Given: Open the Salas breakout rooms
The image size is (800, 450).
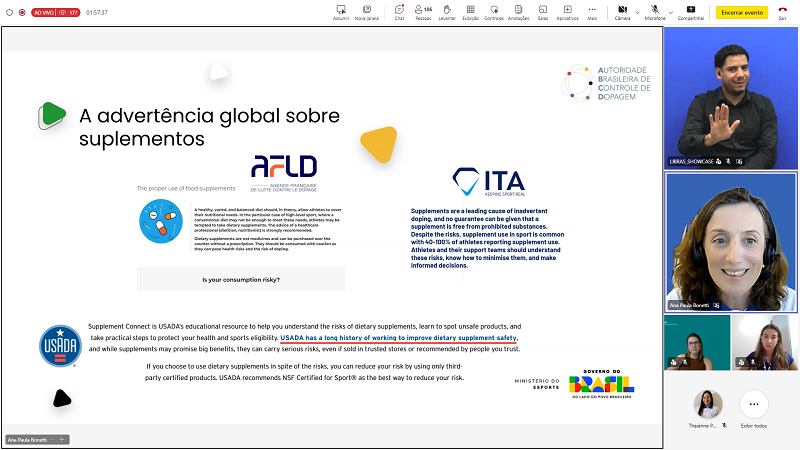Looking at the screenshot, I should 543,10.
